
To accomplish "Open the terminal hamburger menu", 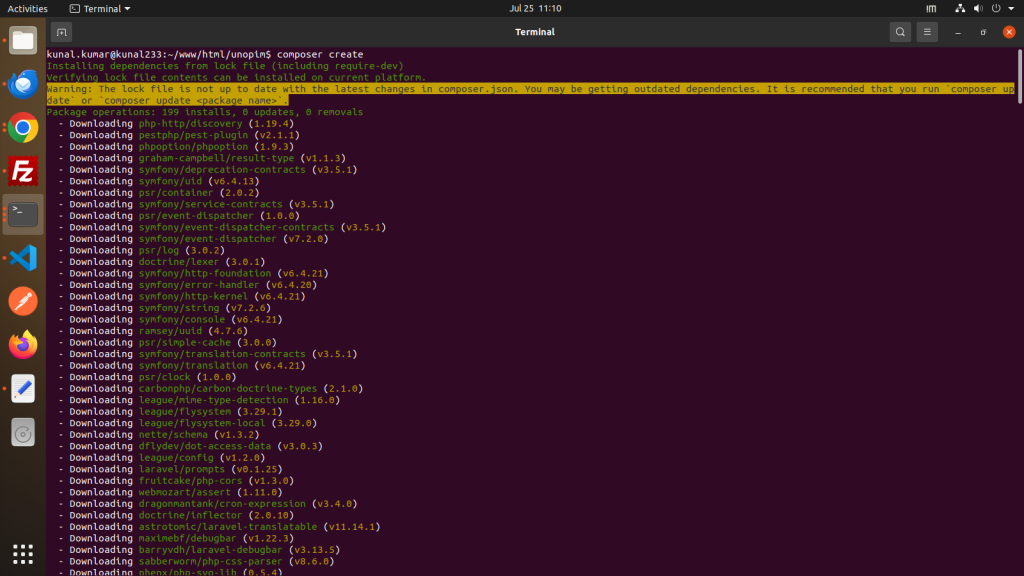I will point(927,32).
